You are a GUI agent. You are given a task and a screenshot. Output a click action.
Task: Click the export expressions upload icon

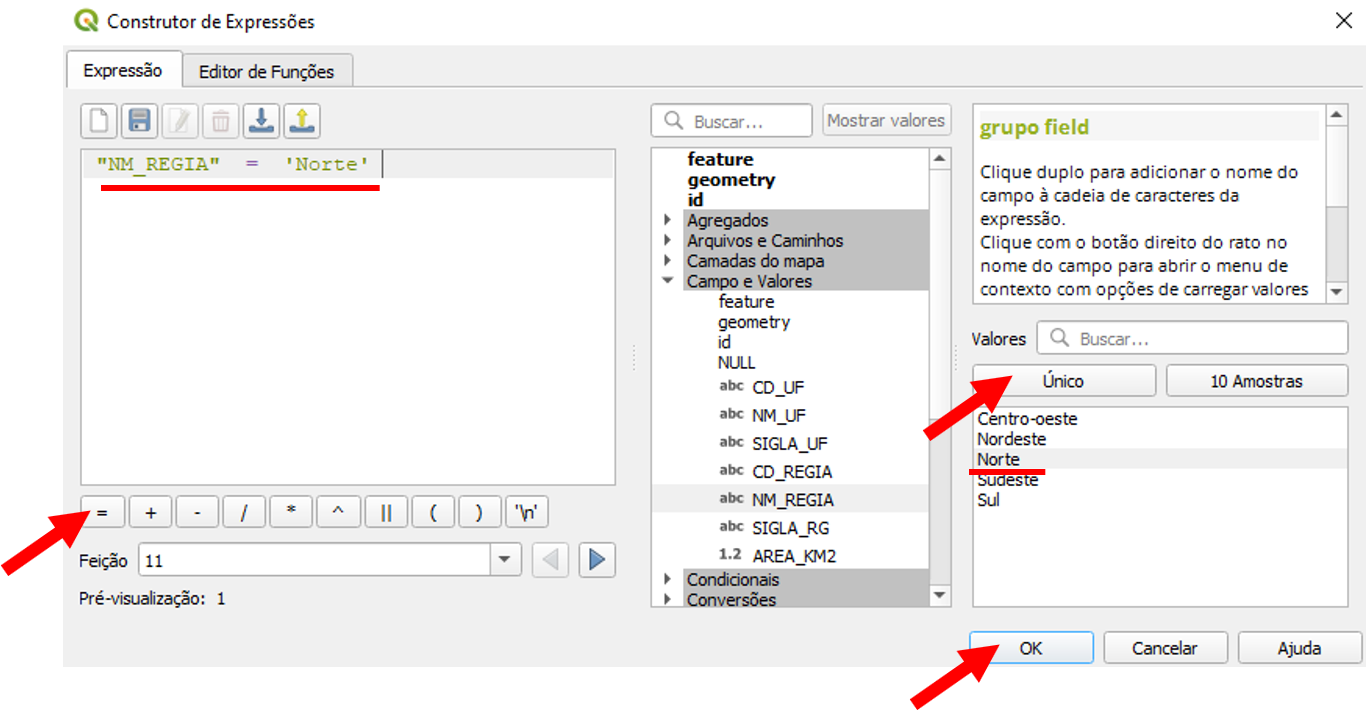pyautogui.click(x=302, y=121)
